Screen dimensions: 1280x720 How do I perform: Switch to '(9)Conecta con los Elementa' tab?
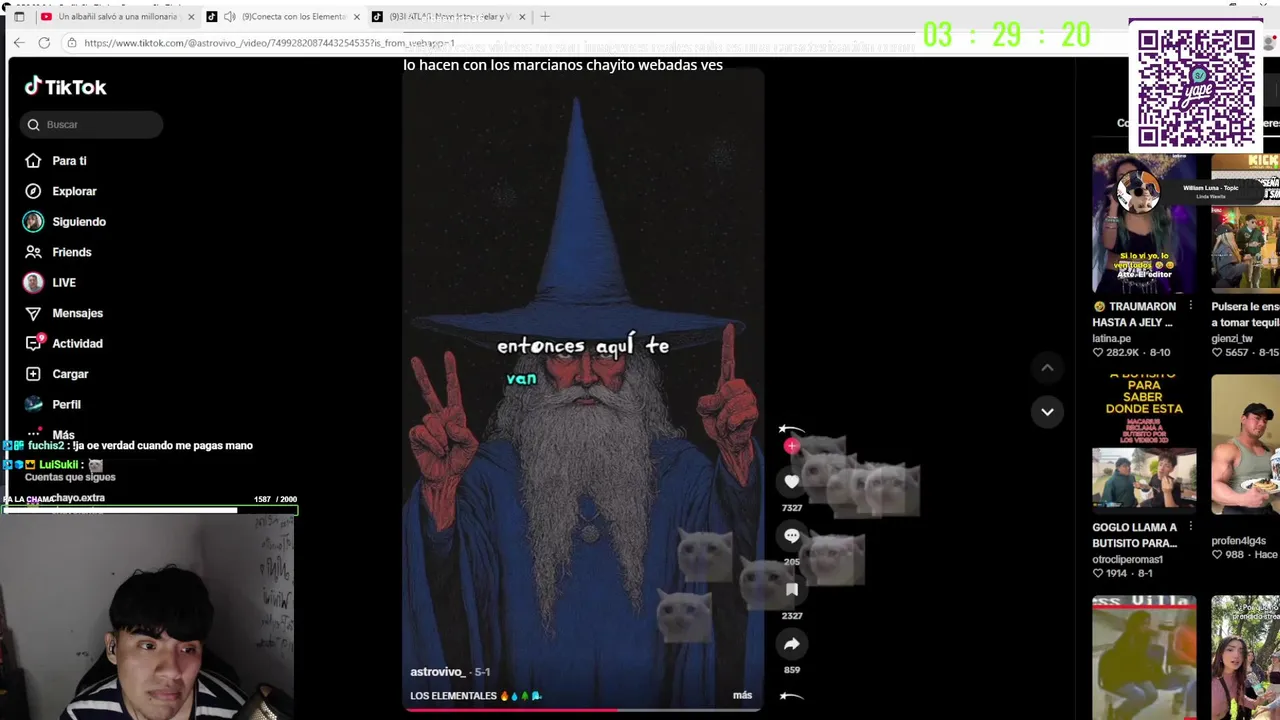coord(285,17)
